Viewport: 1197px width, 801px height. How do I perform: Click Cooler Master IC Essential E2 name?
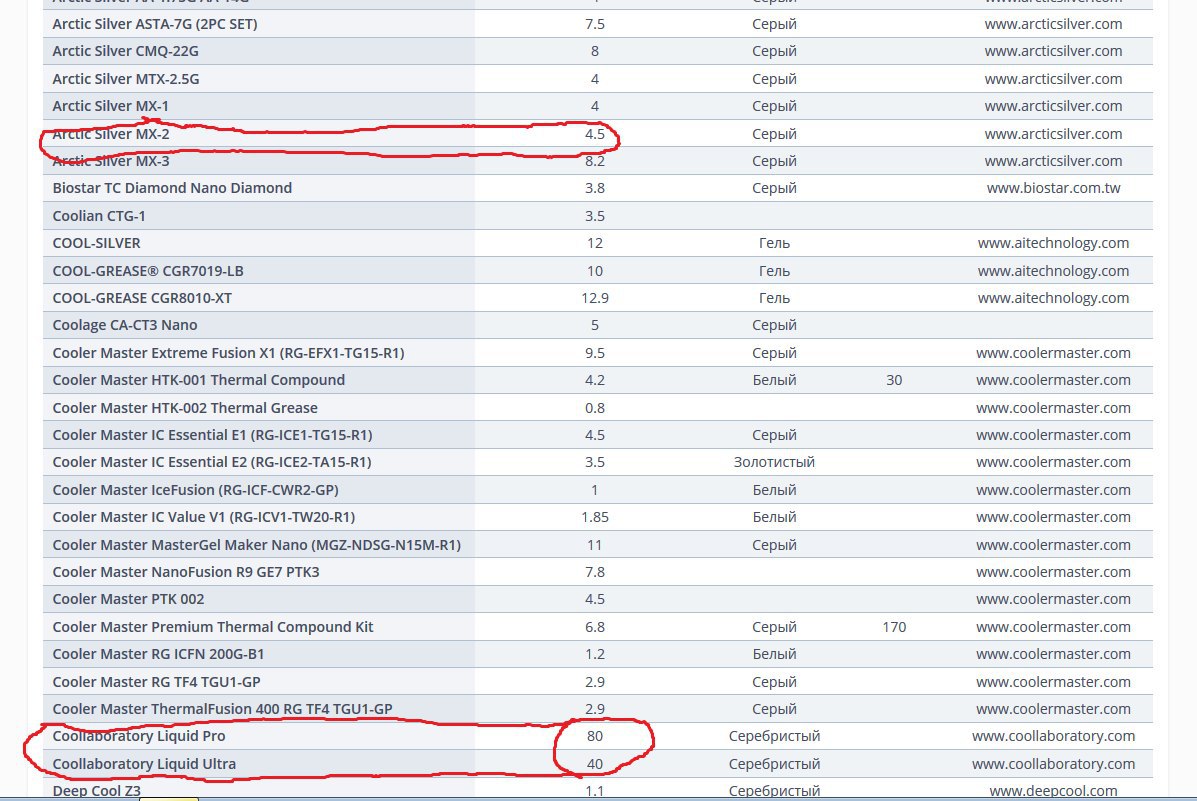click(211, 462)
